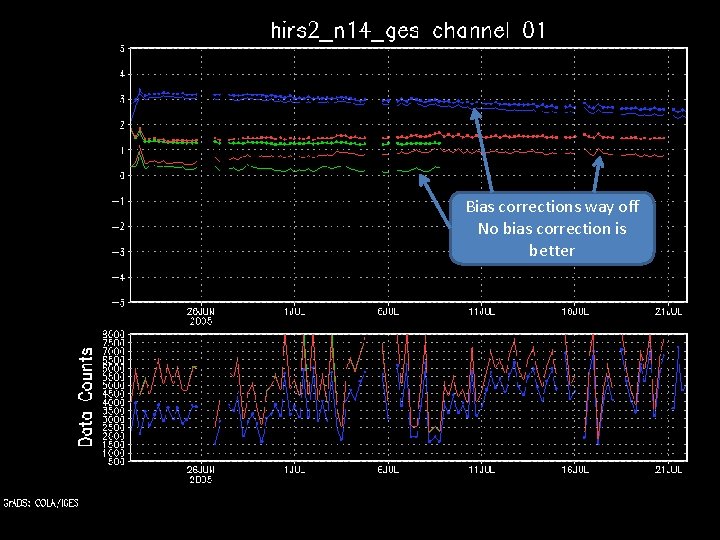Click "16JUL" date under Data Counts chart
The height and width of the screenshot is (540, 720).
click(575, 470)
